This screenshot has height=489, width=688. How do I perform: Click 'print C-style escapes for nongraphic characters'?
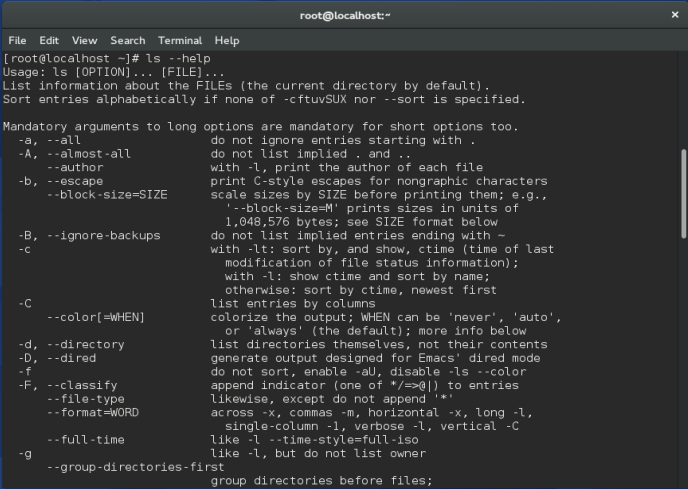(379, 181)
